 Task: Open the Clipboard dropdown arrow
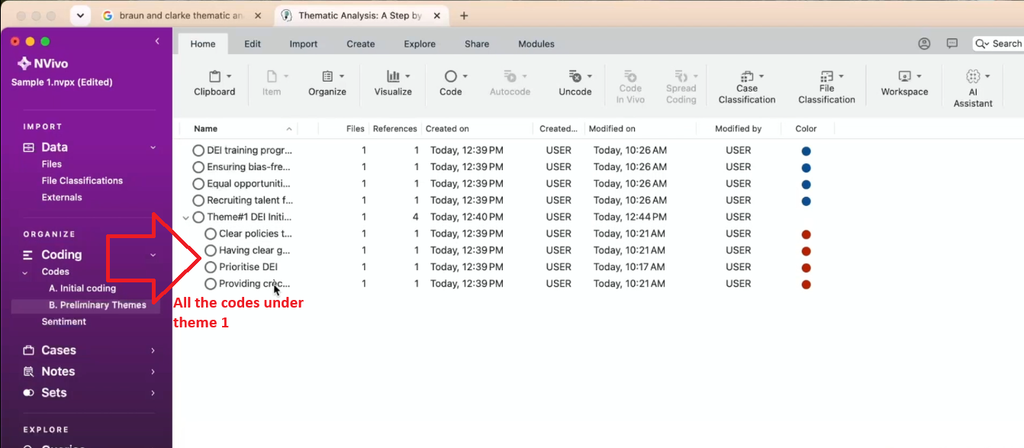(229, 76)
